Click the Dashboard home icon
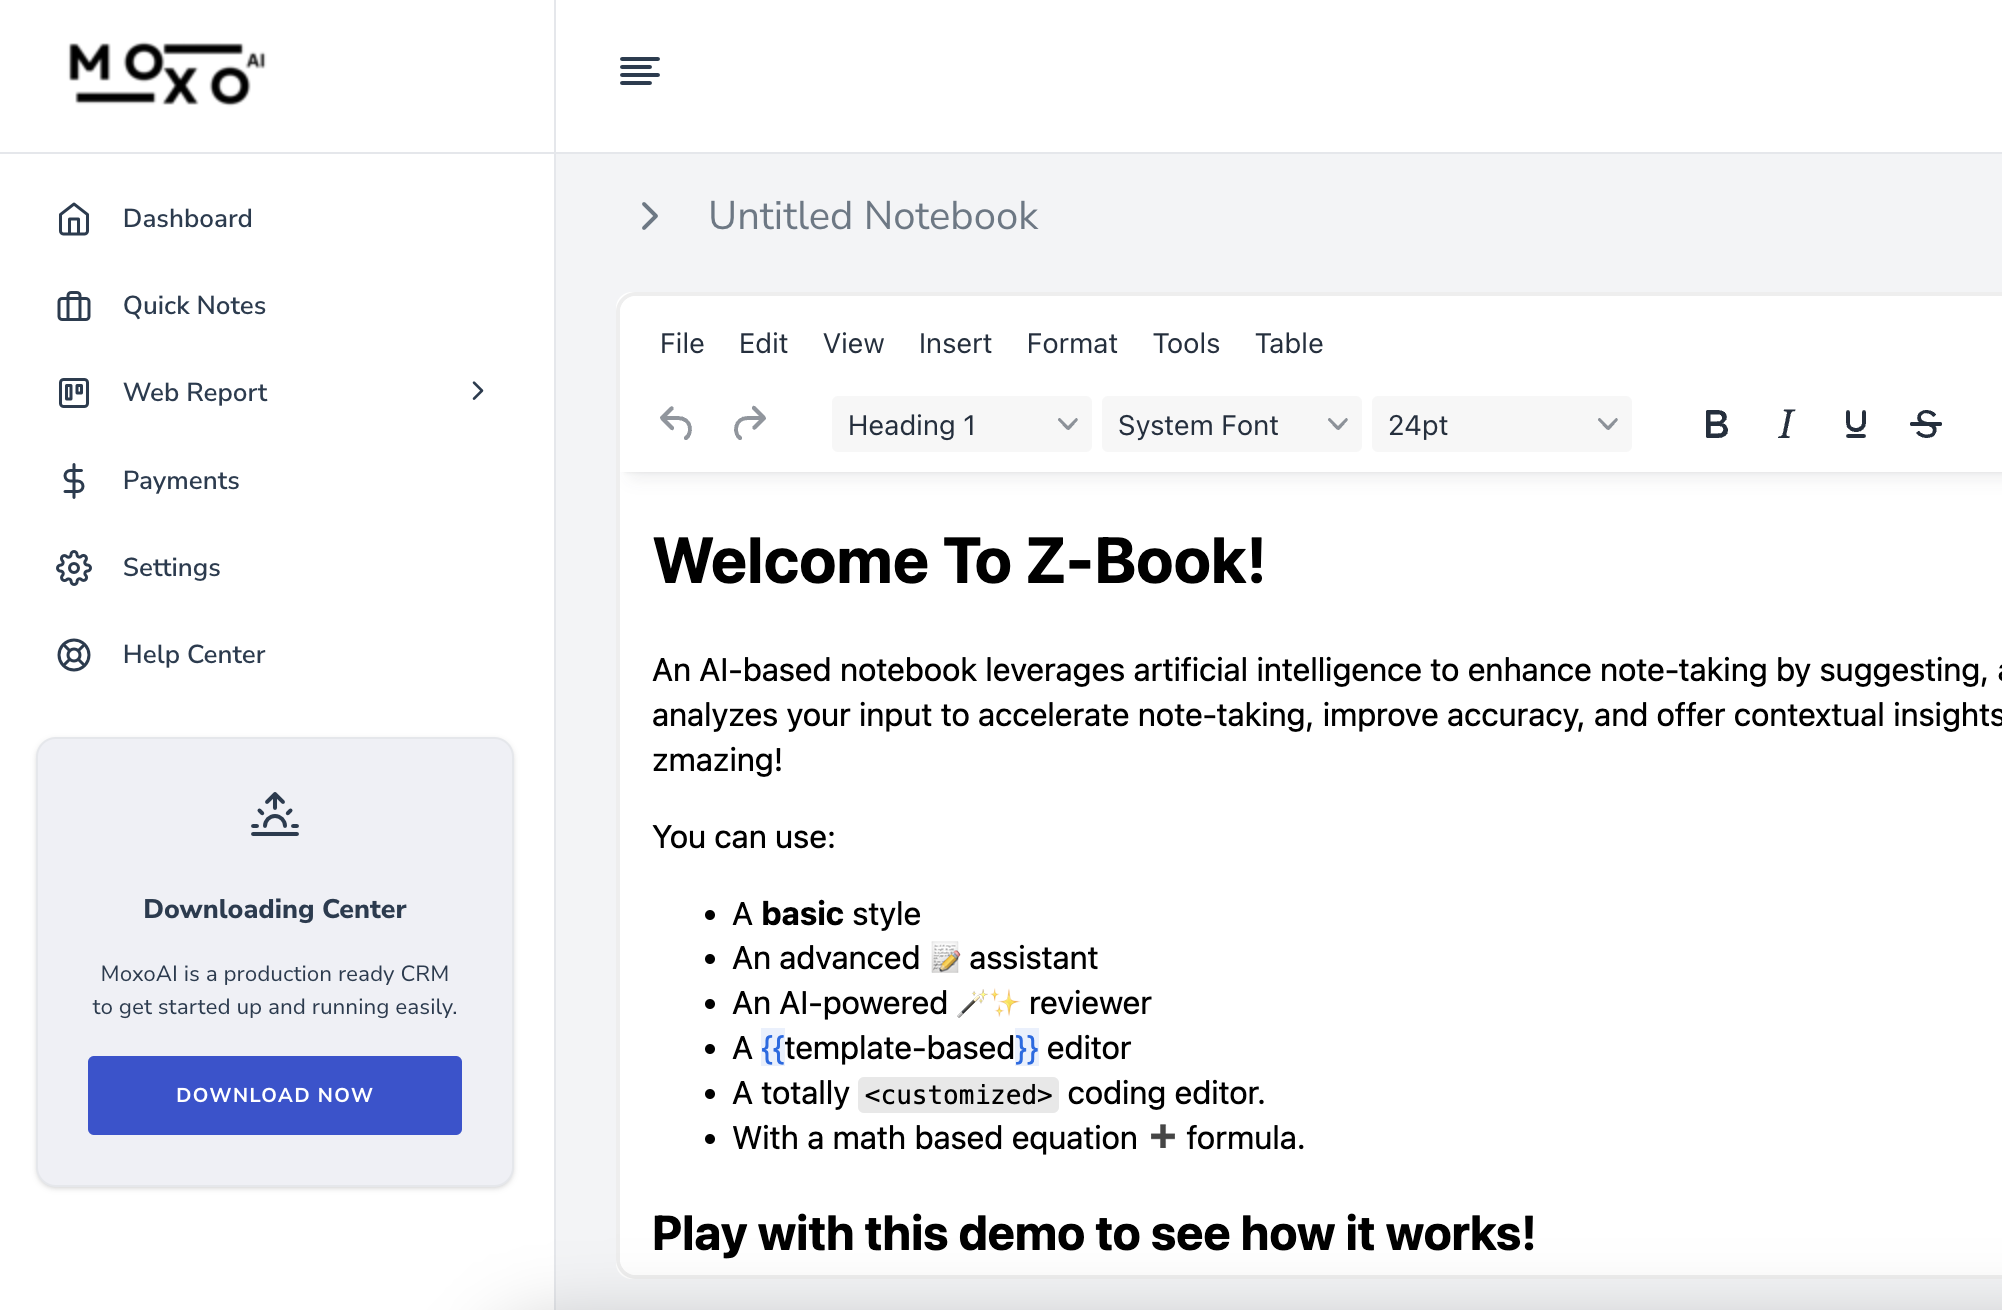Screen dimensions: 2002x1310 click(x=74, y=219)
